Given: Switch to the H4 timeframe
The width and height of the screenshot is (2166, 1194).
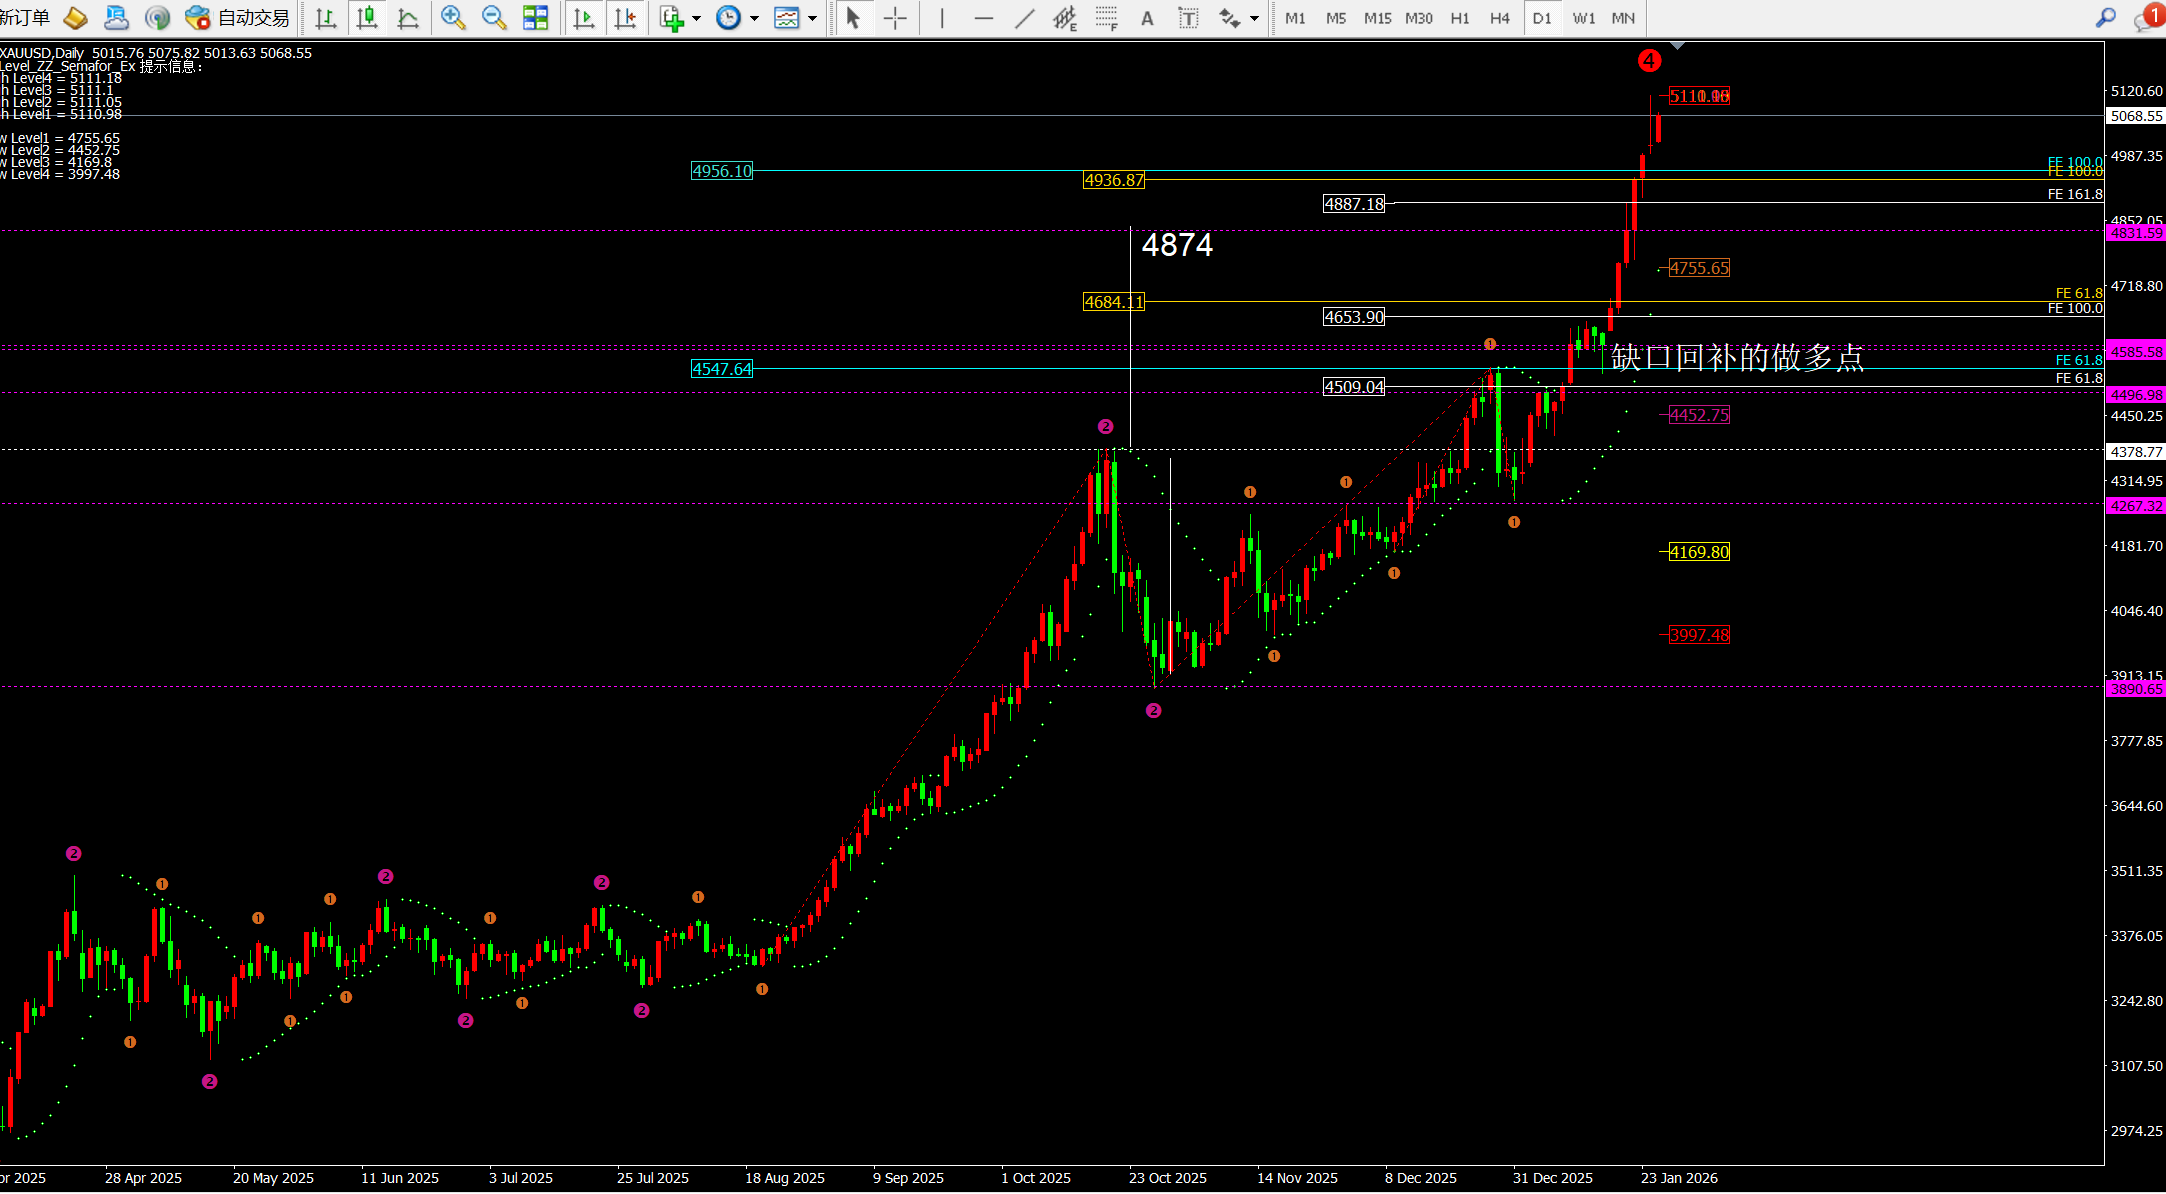Looking at the screenshot, I should tap(1499, 18).
